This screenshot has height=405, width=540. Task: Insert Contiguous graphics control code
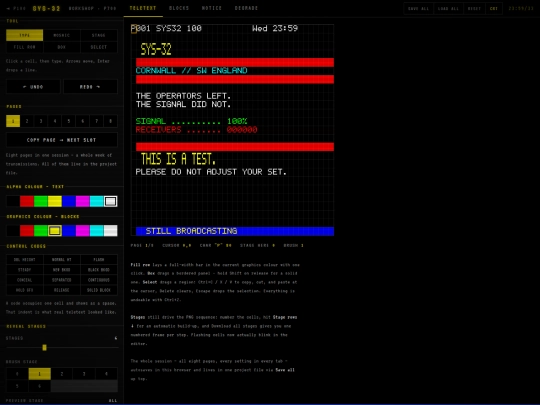click(99, 280)
